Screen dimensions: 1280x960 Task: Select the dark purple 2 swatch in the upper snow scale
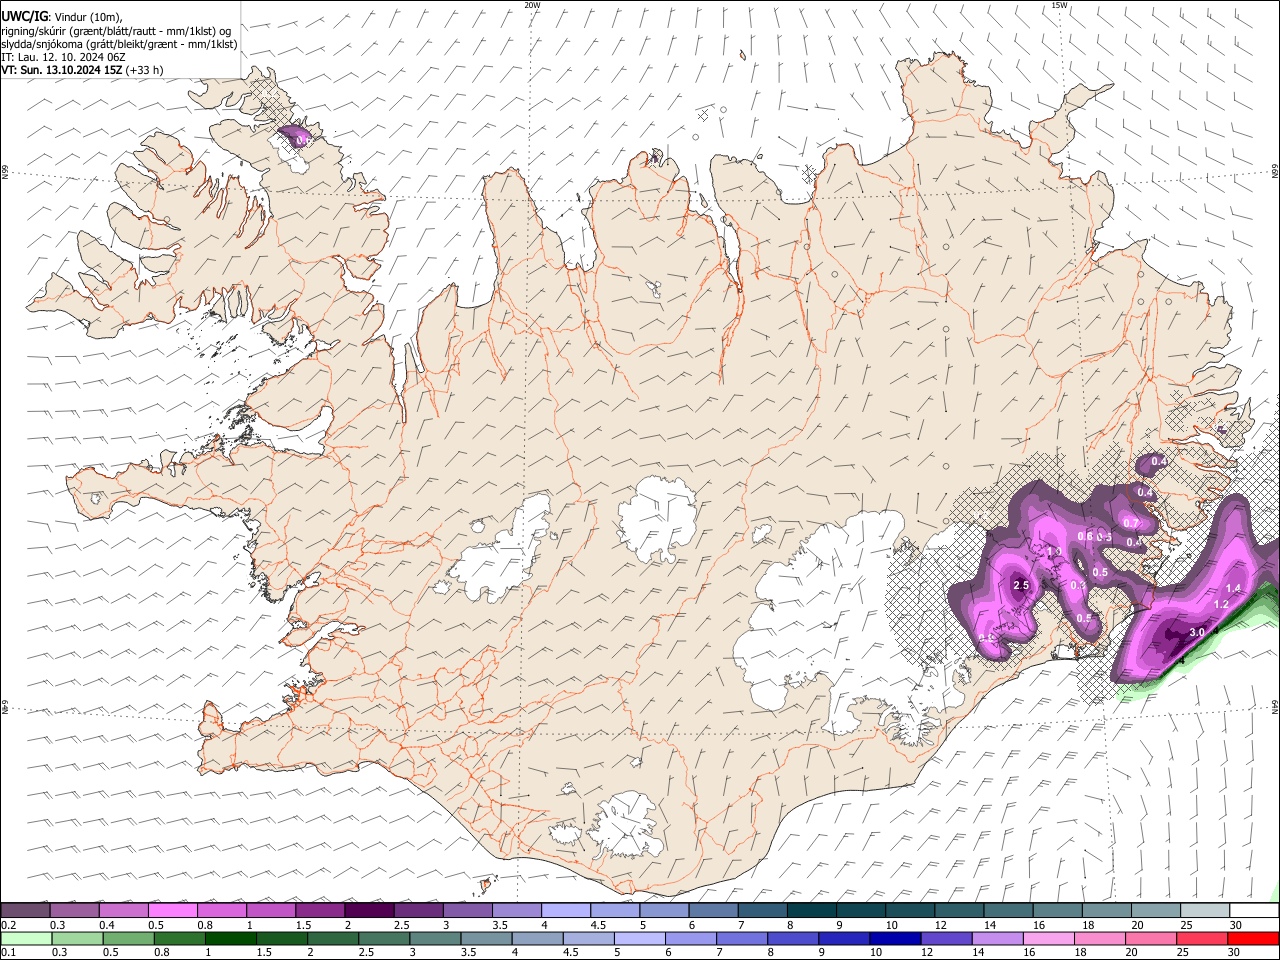click(369, 910)
